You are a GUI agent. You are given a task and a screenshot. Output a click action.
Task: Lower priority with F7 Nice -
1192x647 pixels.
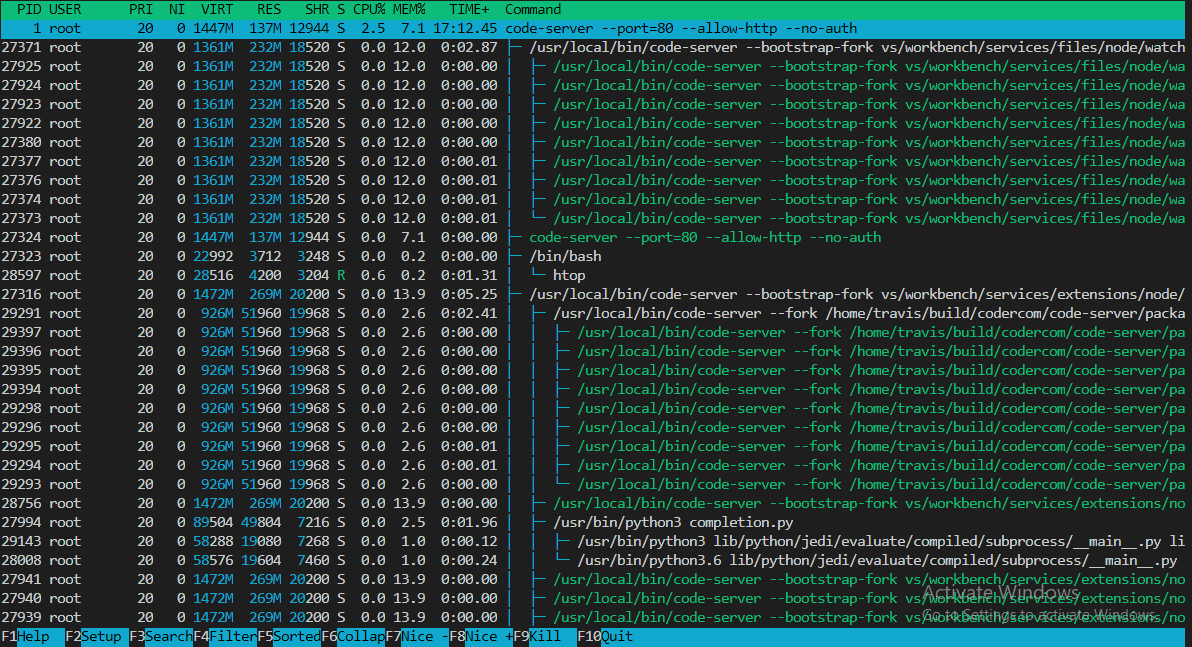point(417,636)
